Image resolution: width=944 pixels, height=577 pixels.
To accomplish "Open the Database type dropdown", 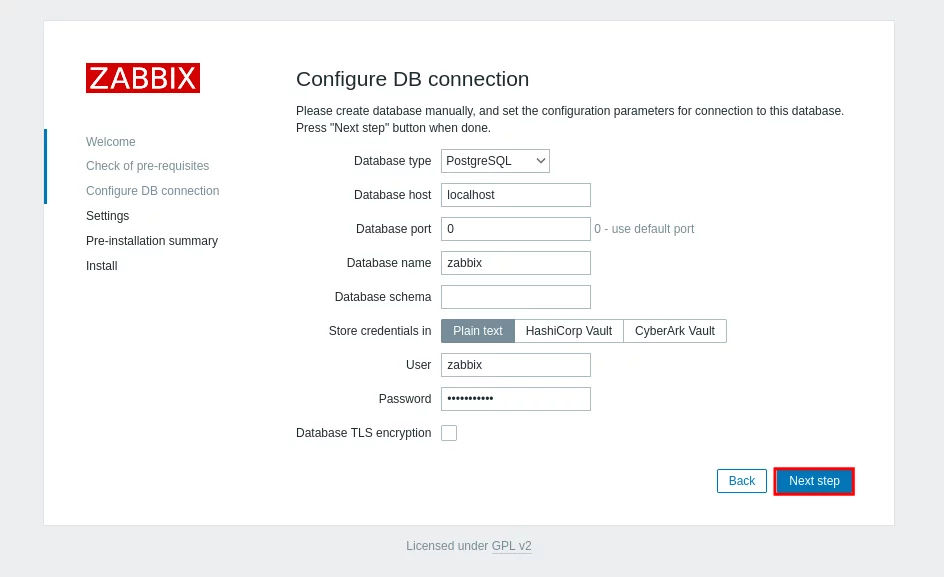I will click(495, 161).
